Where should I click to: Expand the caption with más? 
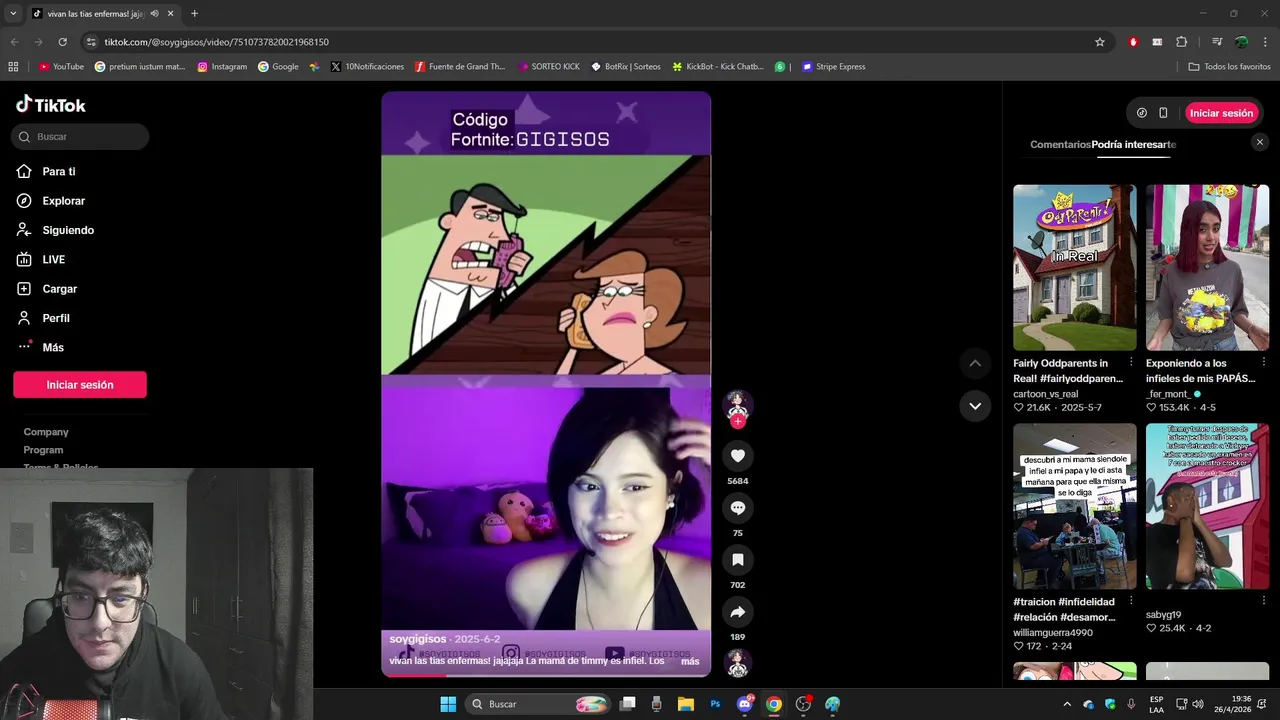(690, 661)
